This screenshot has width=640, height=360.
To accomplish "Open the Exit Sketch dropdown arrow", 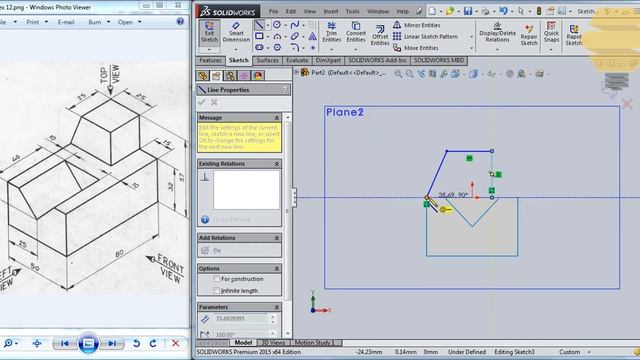I will tap(209, 49).
